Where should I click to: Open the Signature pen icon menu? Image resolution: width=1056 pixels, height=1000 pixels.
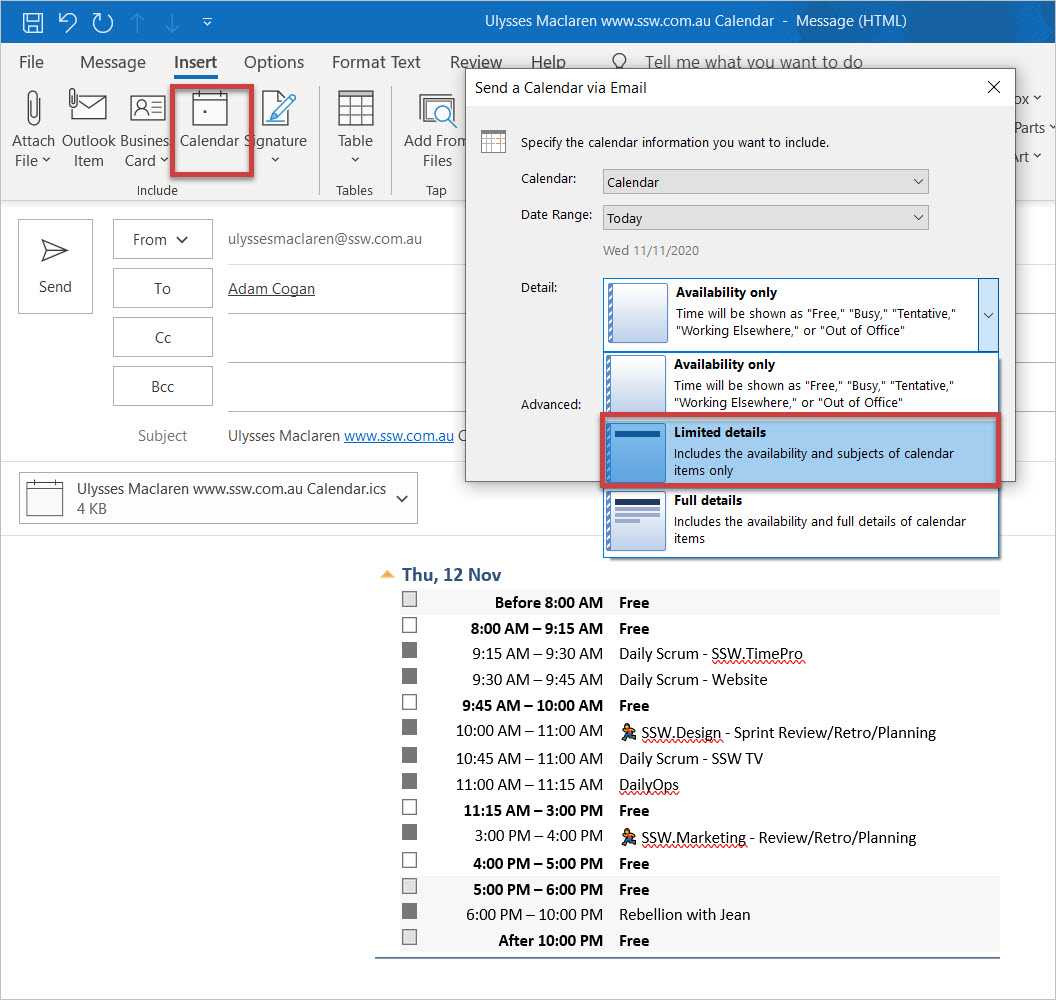(276, 110)
